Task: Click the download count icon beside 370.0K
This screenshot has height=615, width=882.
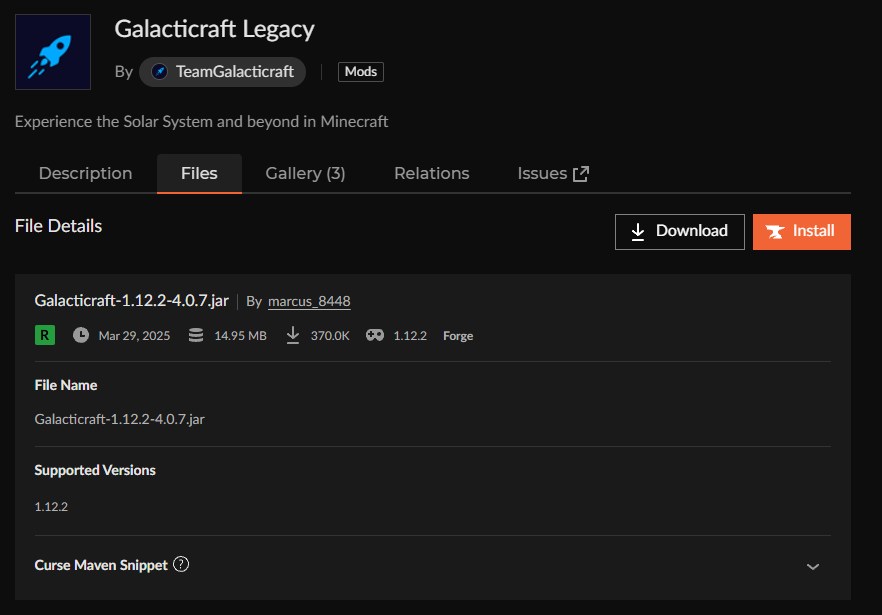Action: (292, 335)
